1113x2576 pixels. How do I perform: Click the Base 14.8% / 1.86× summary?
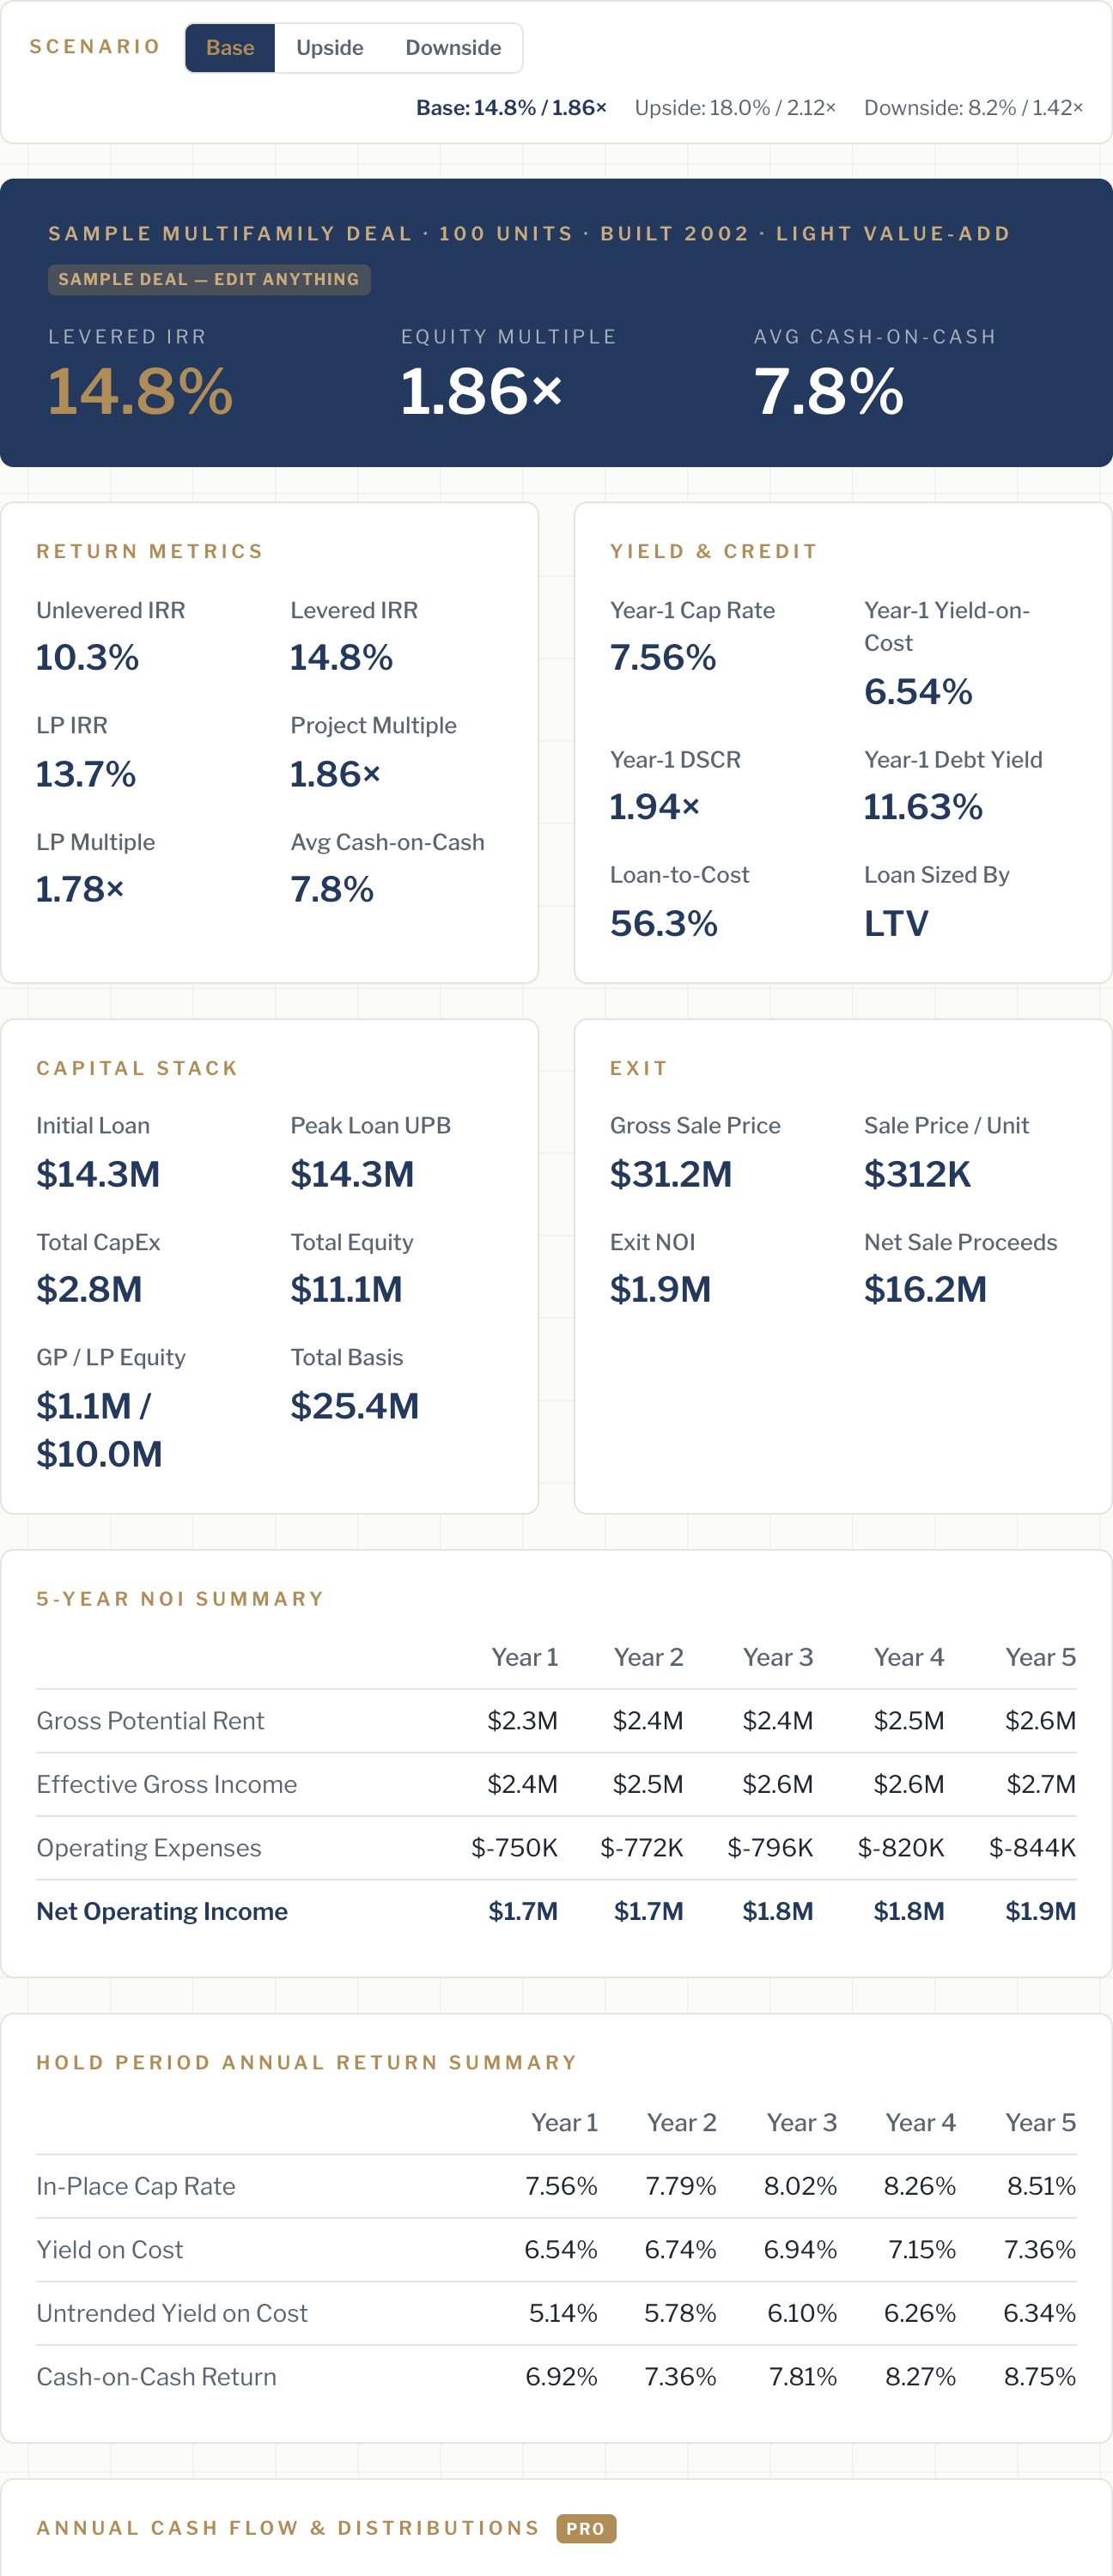[x=511, y=108]
